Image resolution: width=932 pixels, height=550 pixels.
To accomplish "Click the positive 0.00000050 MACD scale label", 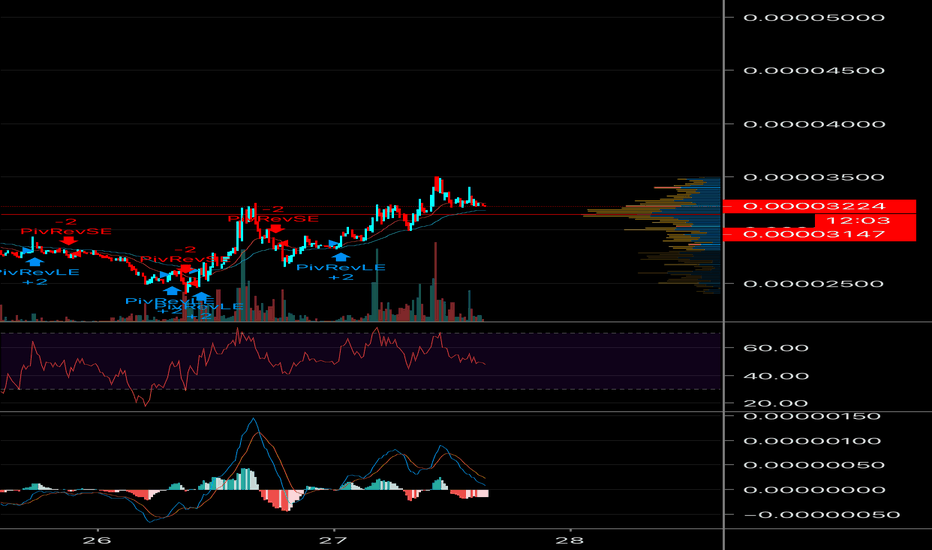I will coord(812,465).
